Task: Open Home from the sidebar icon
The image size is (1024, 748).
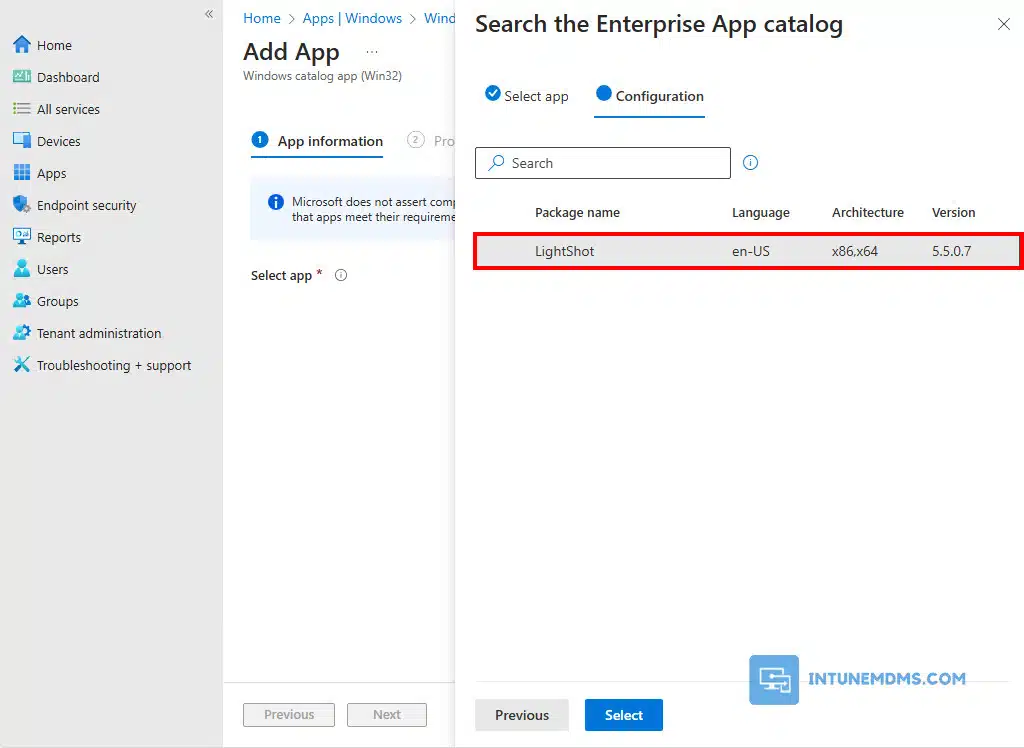Action: coord(21,45)
